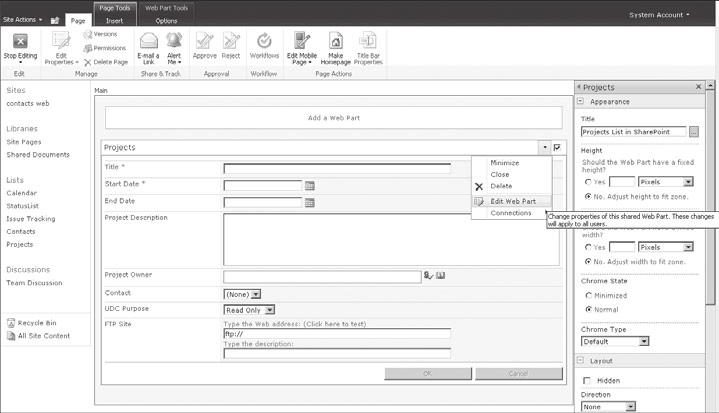This screenshot has height=413, width=719.
Task: Open the Workflows ribbon icon
Action: coord(264,41)
